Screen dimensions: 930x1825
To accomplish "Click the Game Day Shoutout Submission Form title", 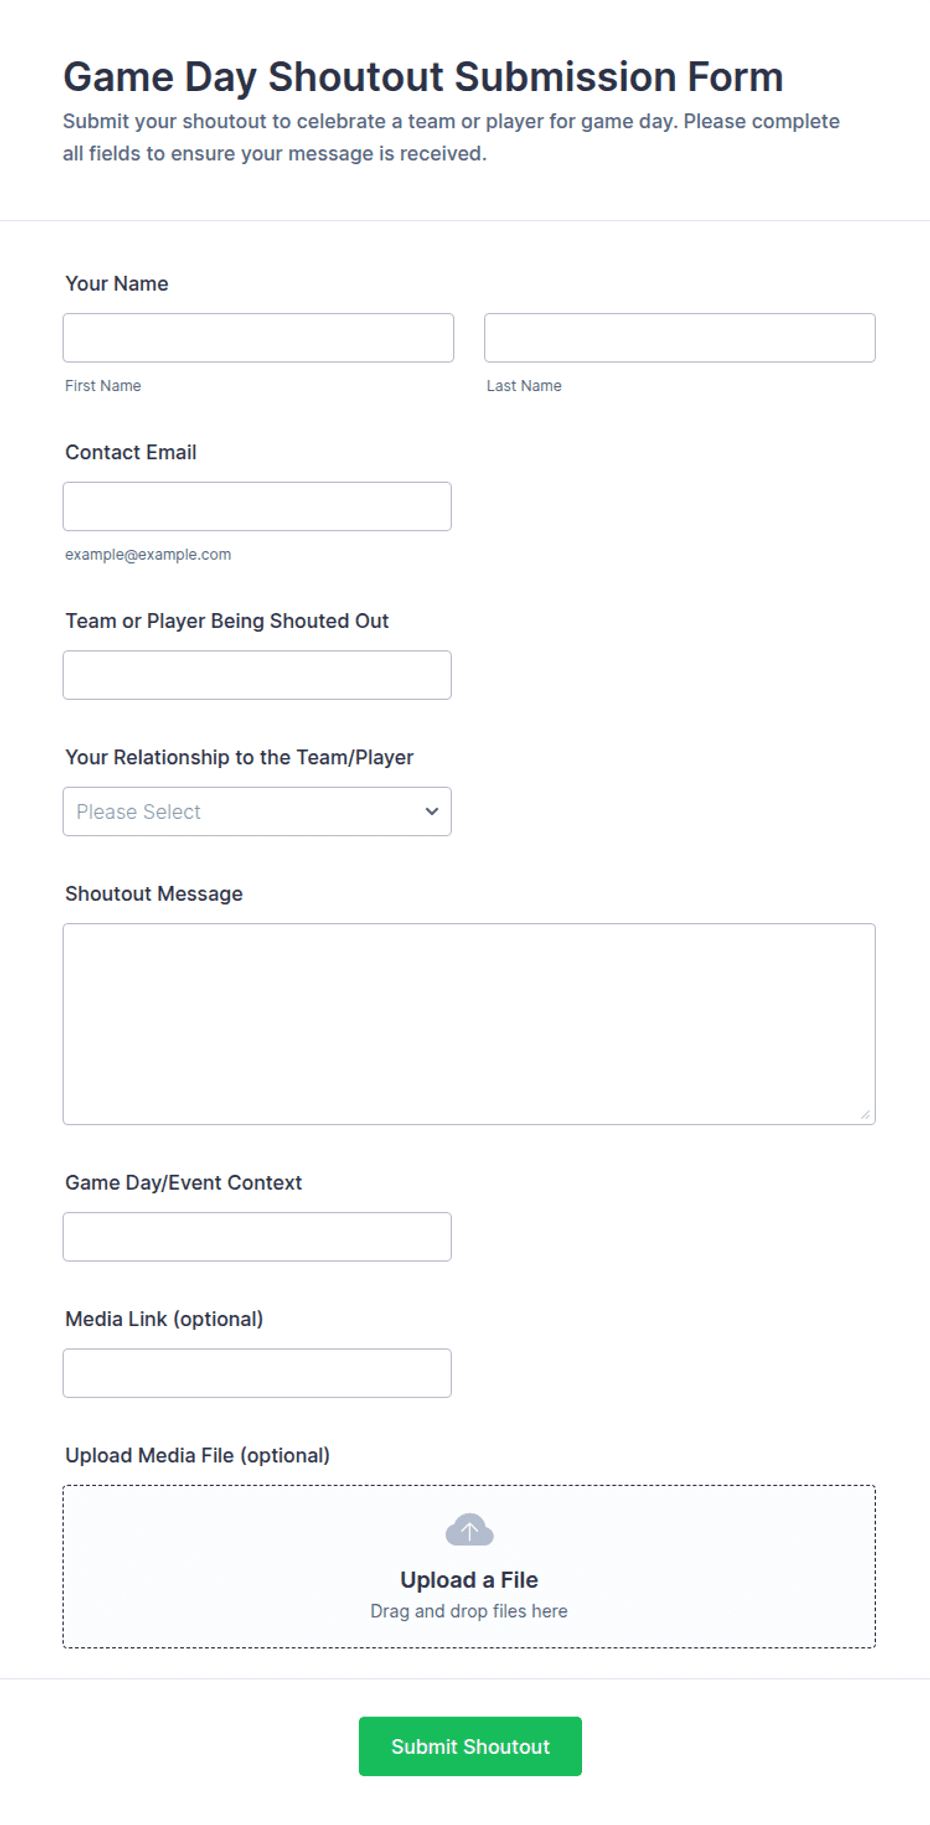I will coord(423,77).
